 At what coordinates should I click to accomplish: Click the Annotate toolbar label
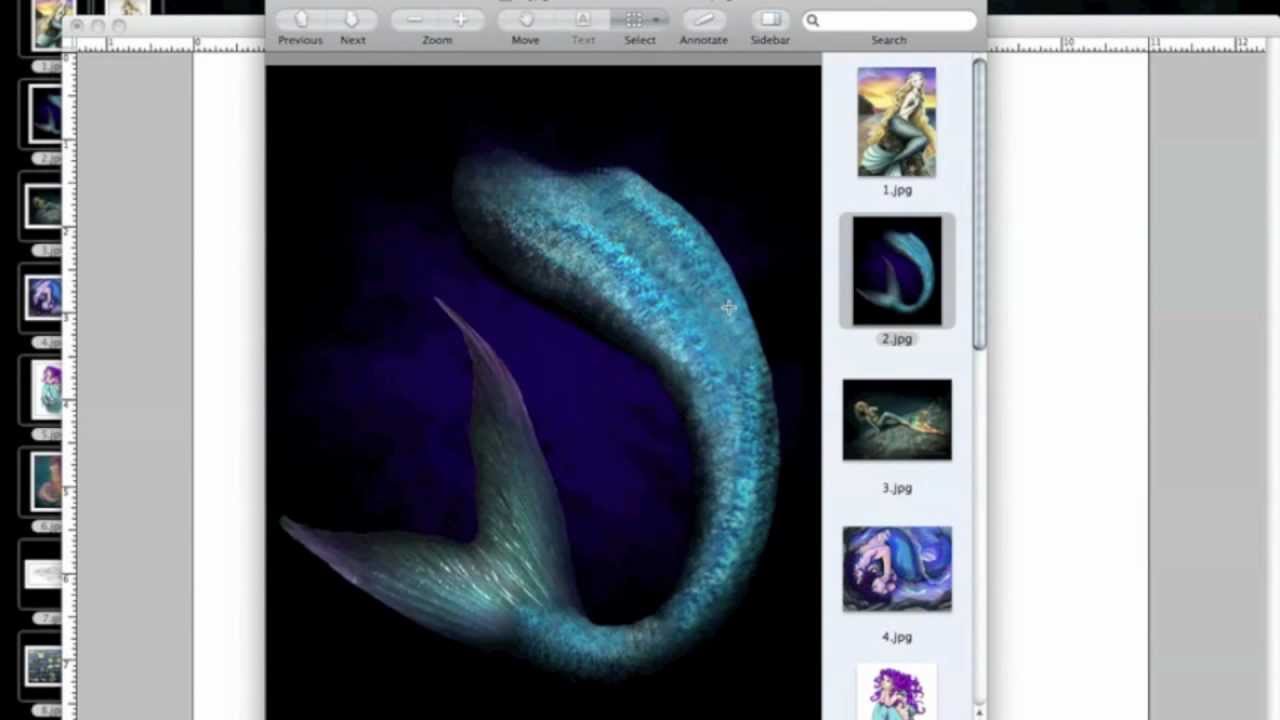tap(703, 40)
